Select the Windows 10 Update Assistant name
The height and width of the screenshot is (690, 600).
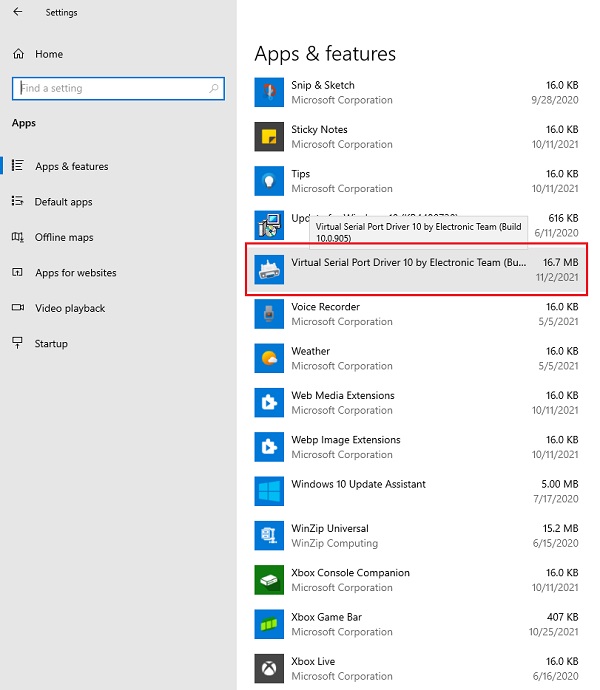tap(358, 484)
